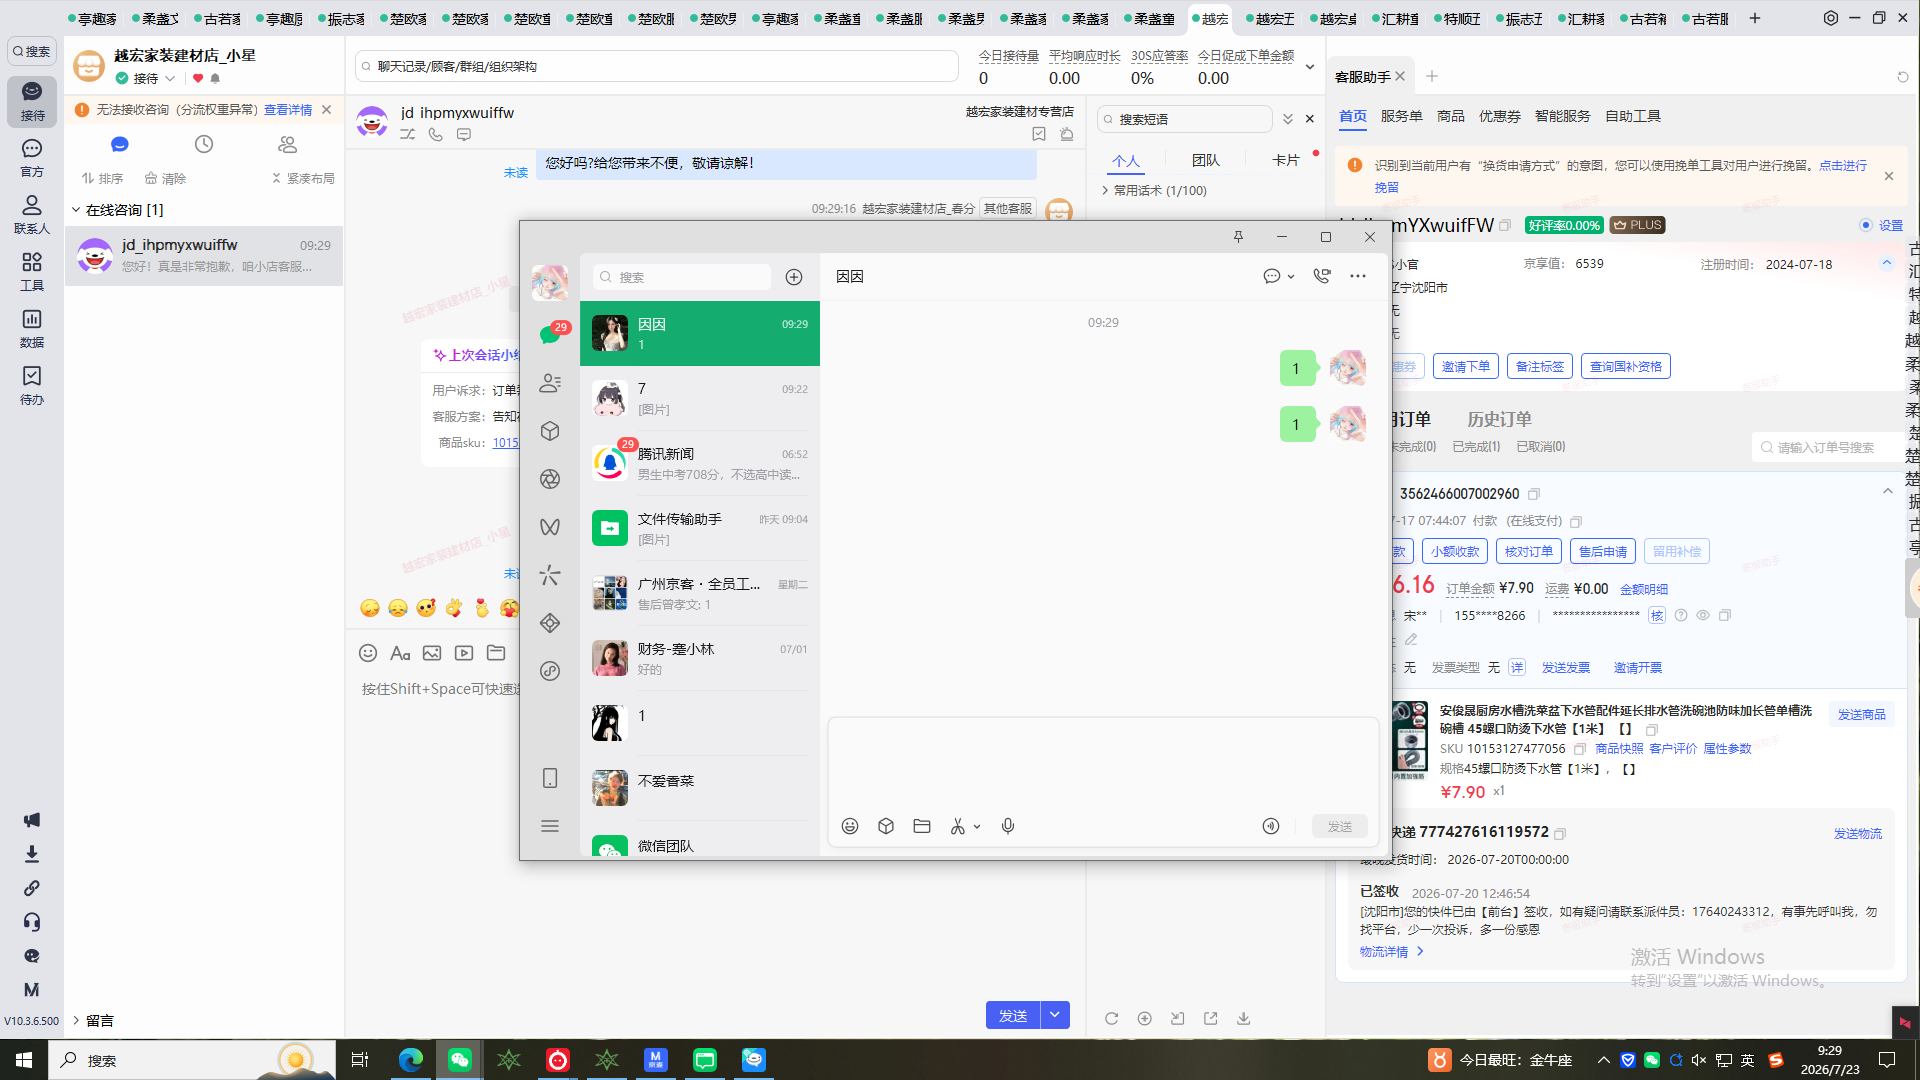
Task: Open 联系人 contacts in left sidebar
Action: (32, 214)
